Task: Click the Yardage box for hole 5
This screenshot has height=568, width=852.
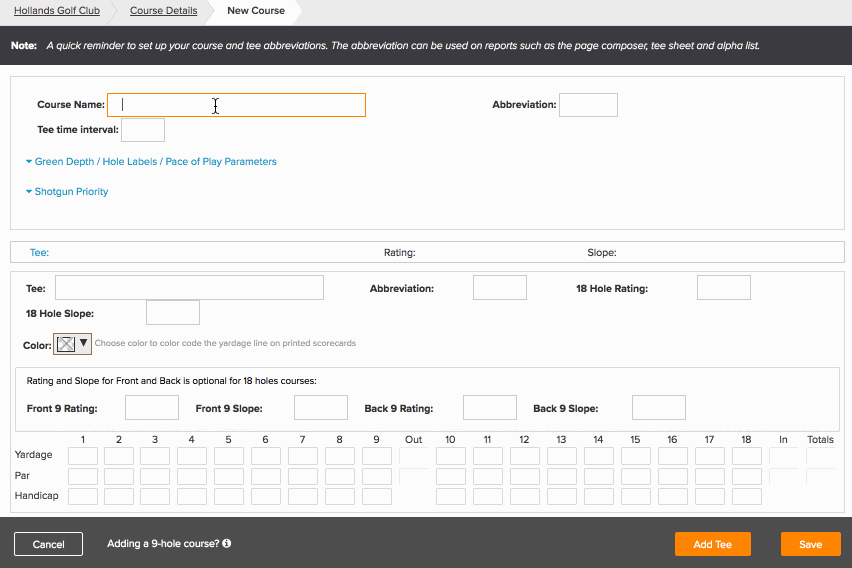Action: click(229, 455)
